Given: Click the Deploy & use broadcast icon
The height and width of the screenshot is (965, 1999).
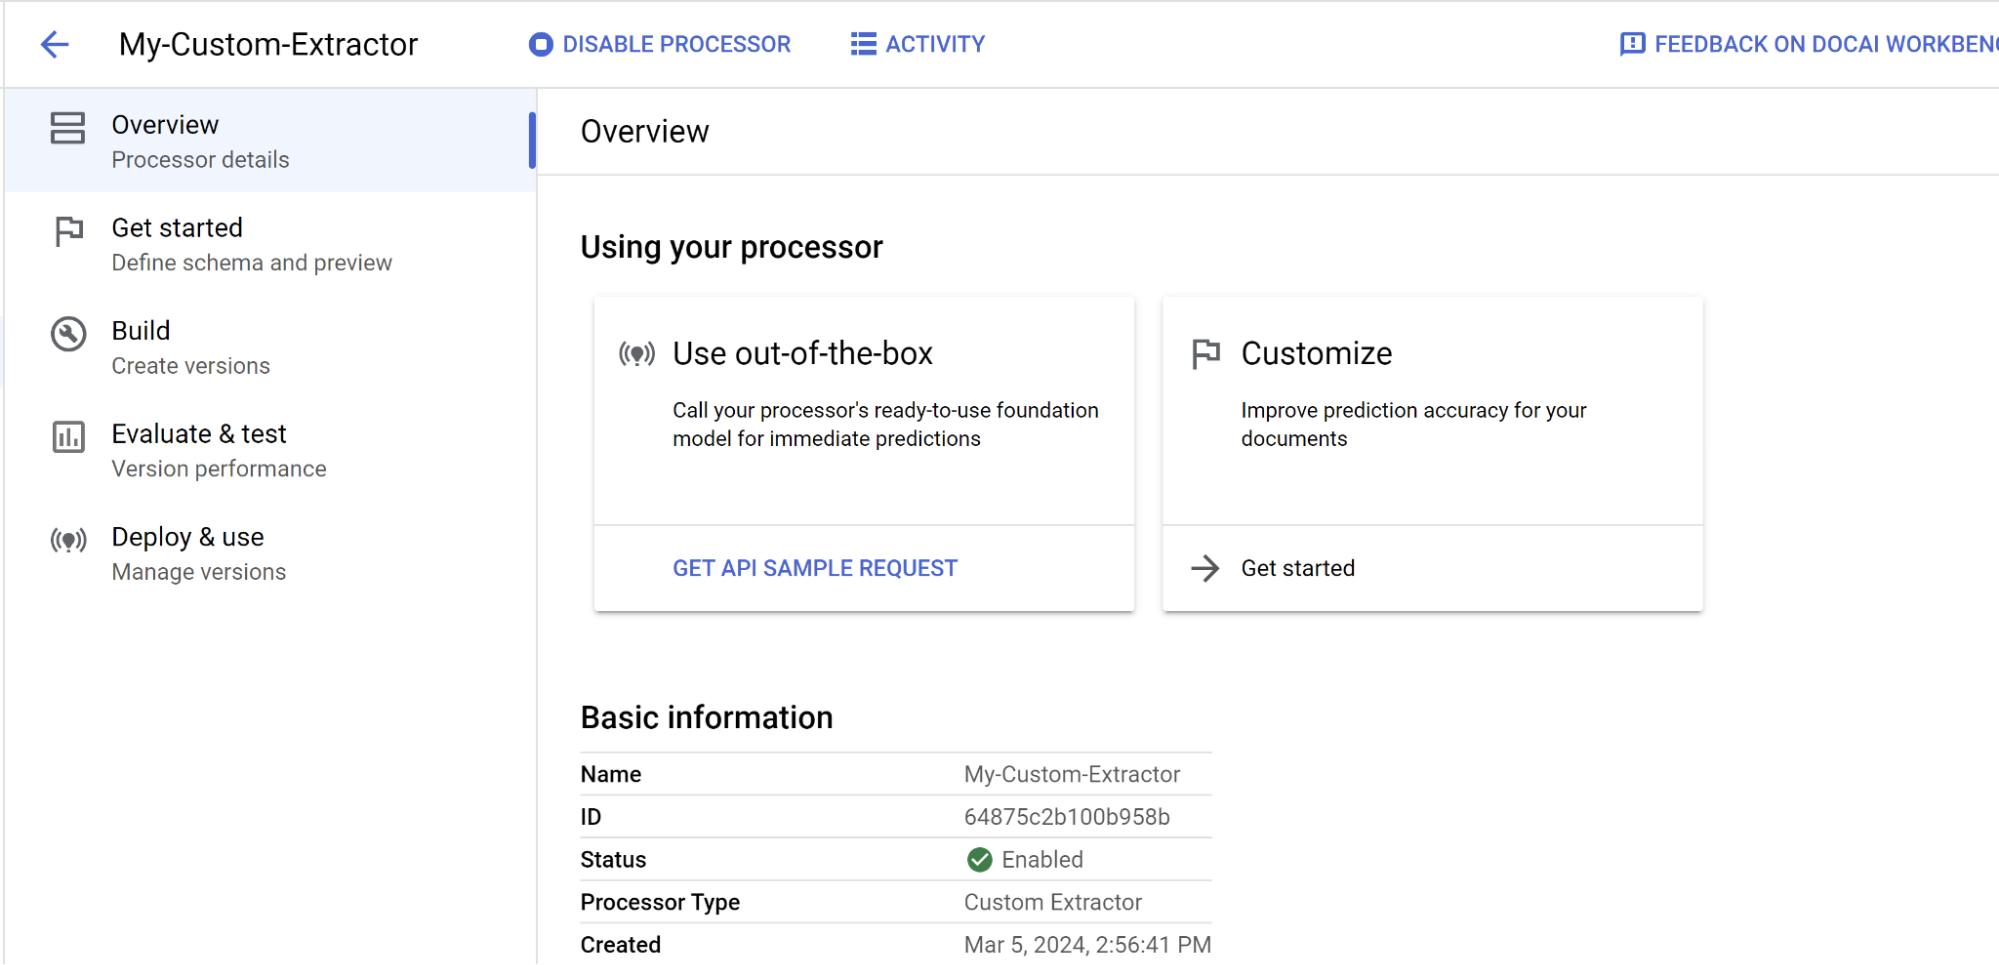Looking at the screenshot, I should [x=68, y=540].
